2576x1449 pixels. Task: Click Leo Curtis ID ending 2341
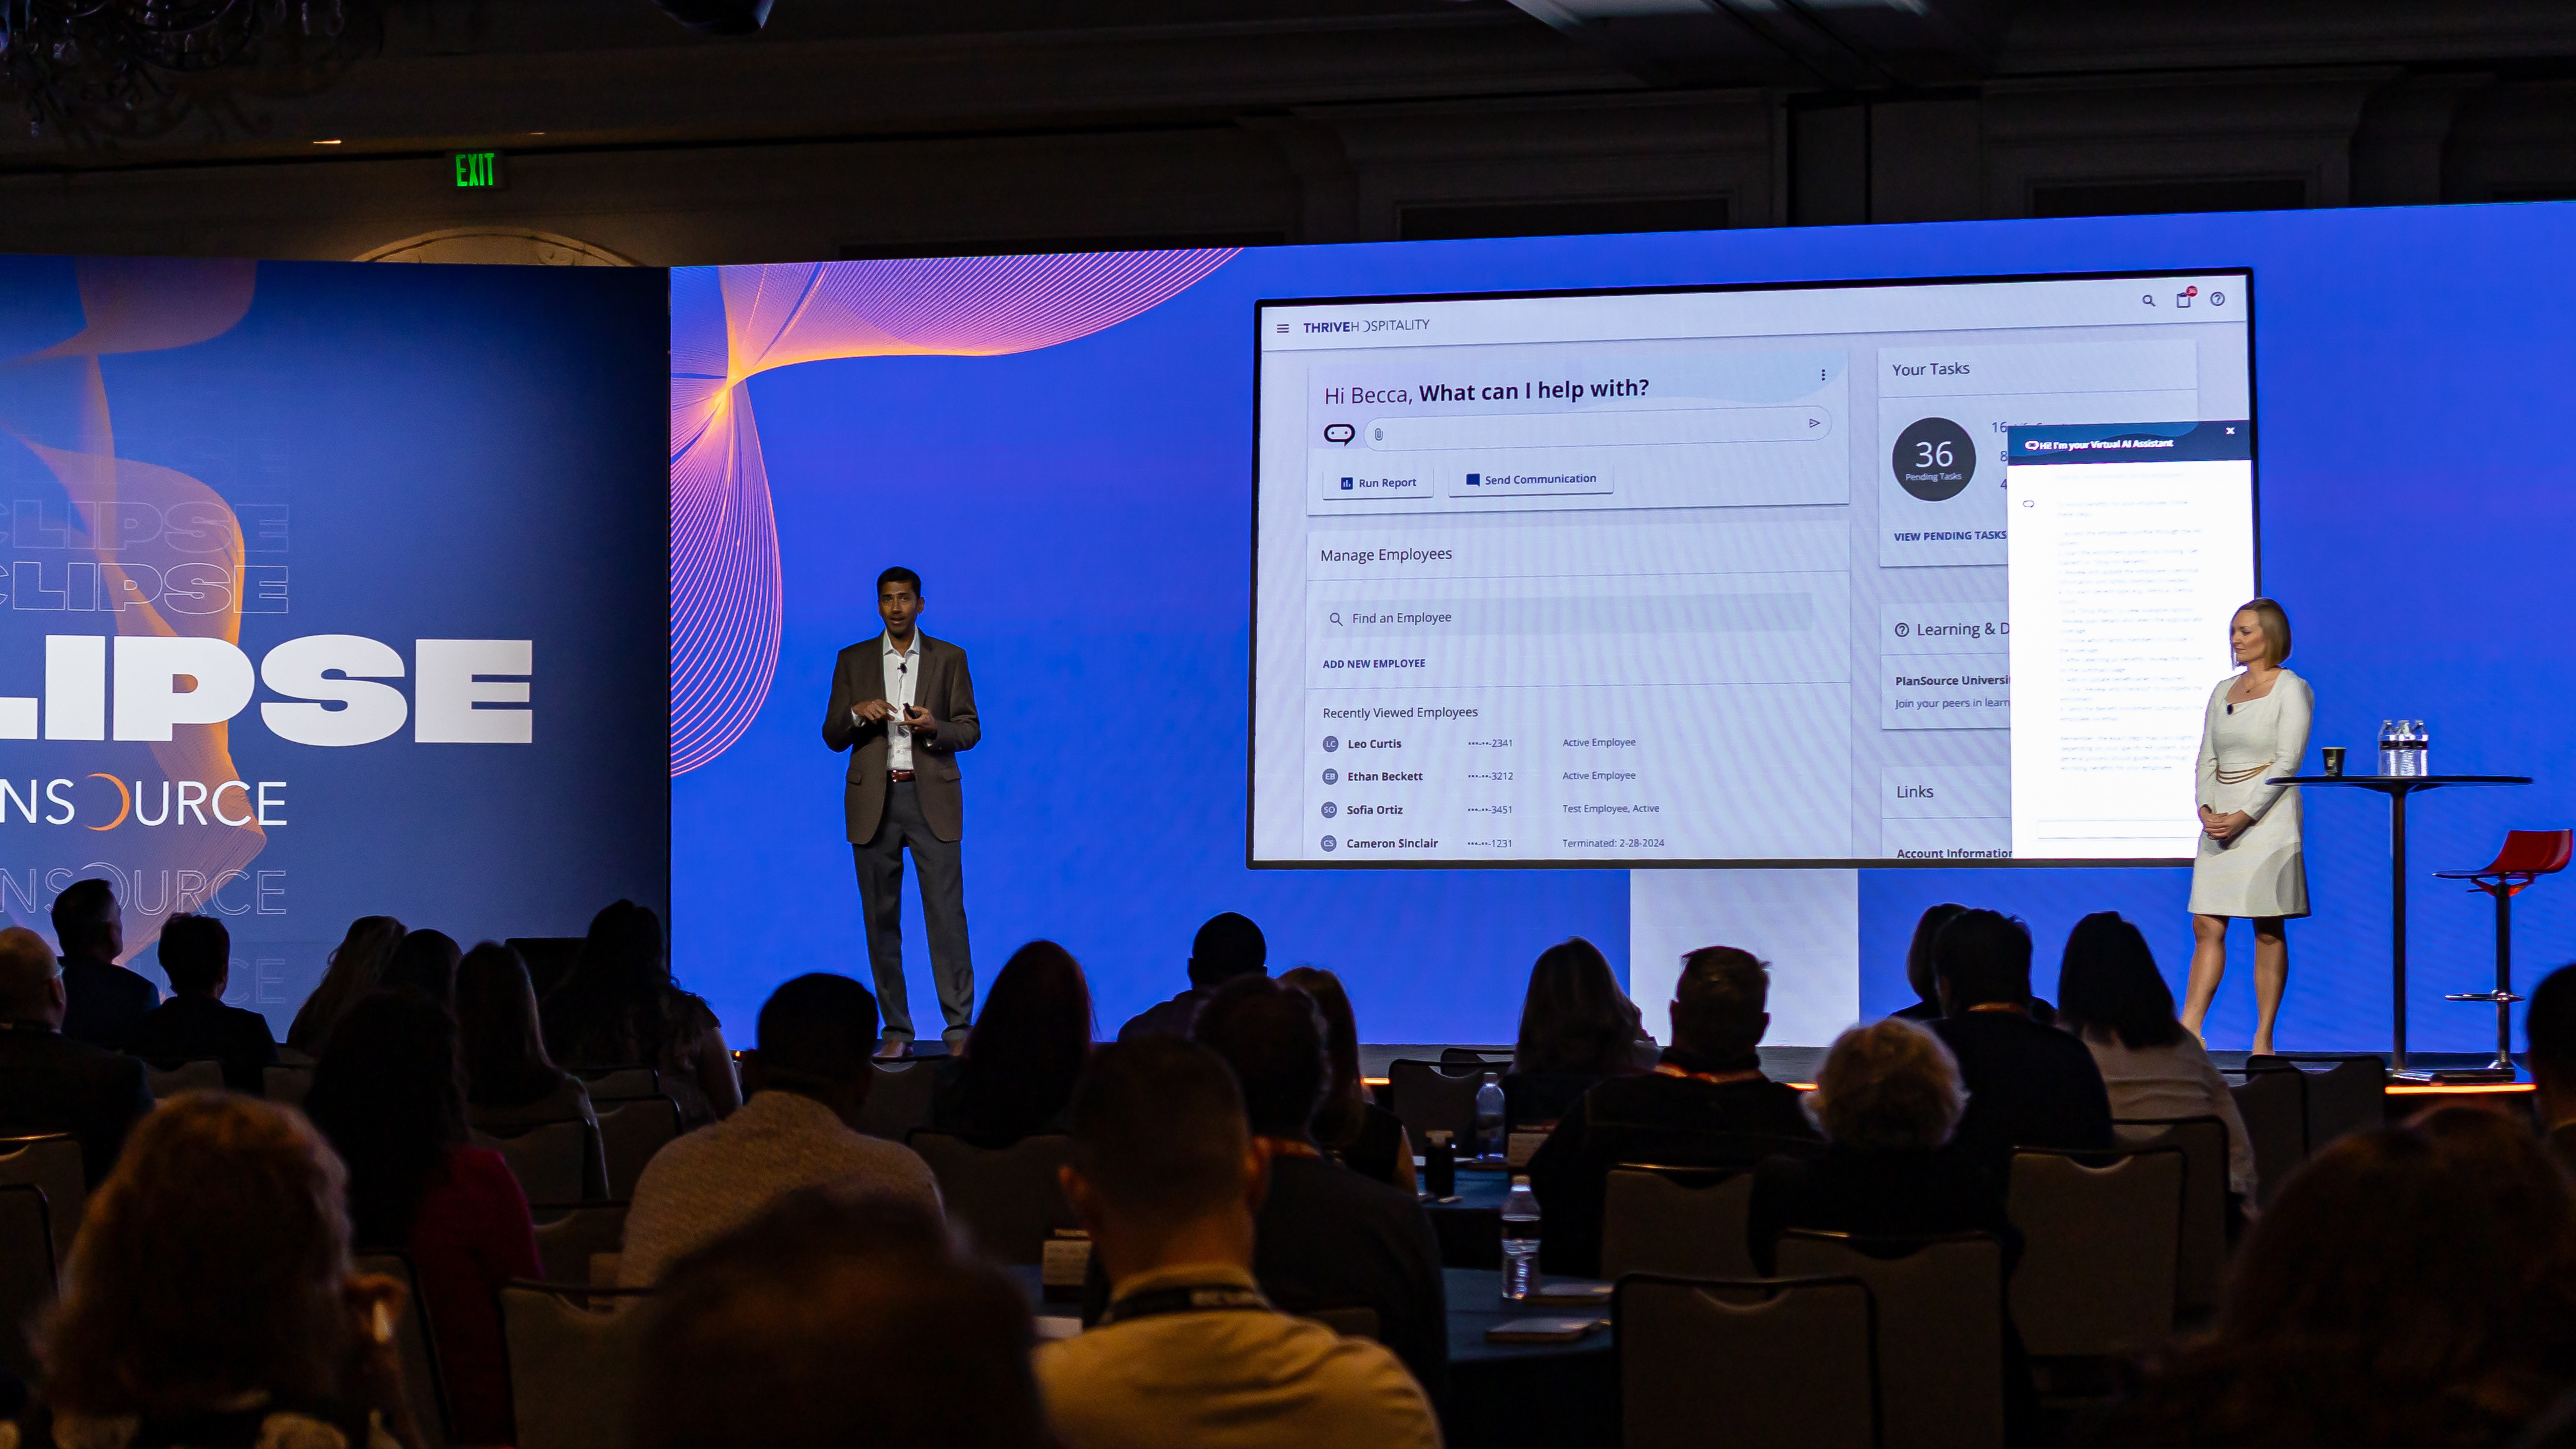pyautogui.click(x=1490, y=743)
